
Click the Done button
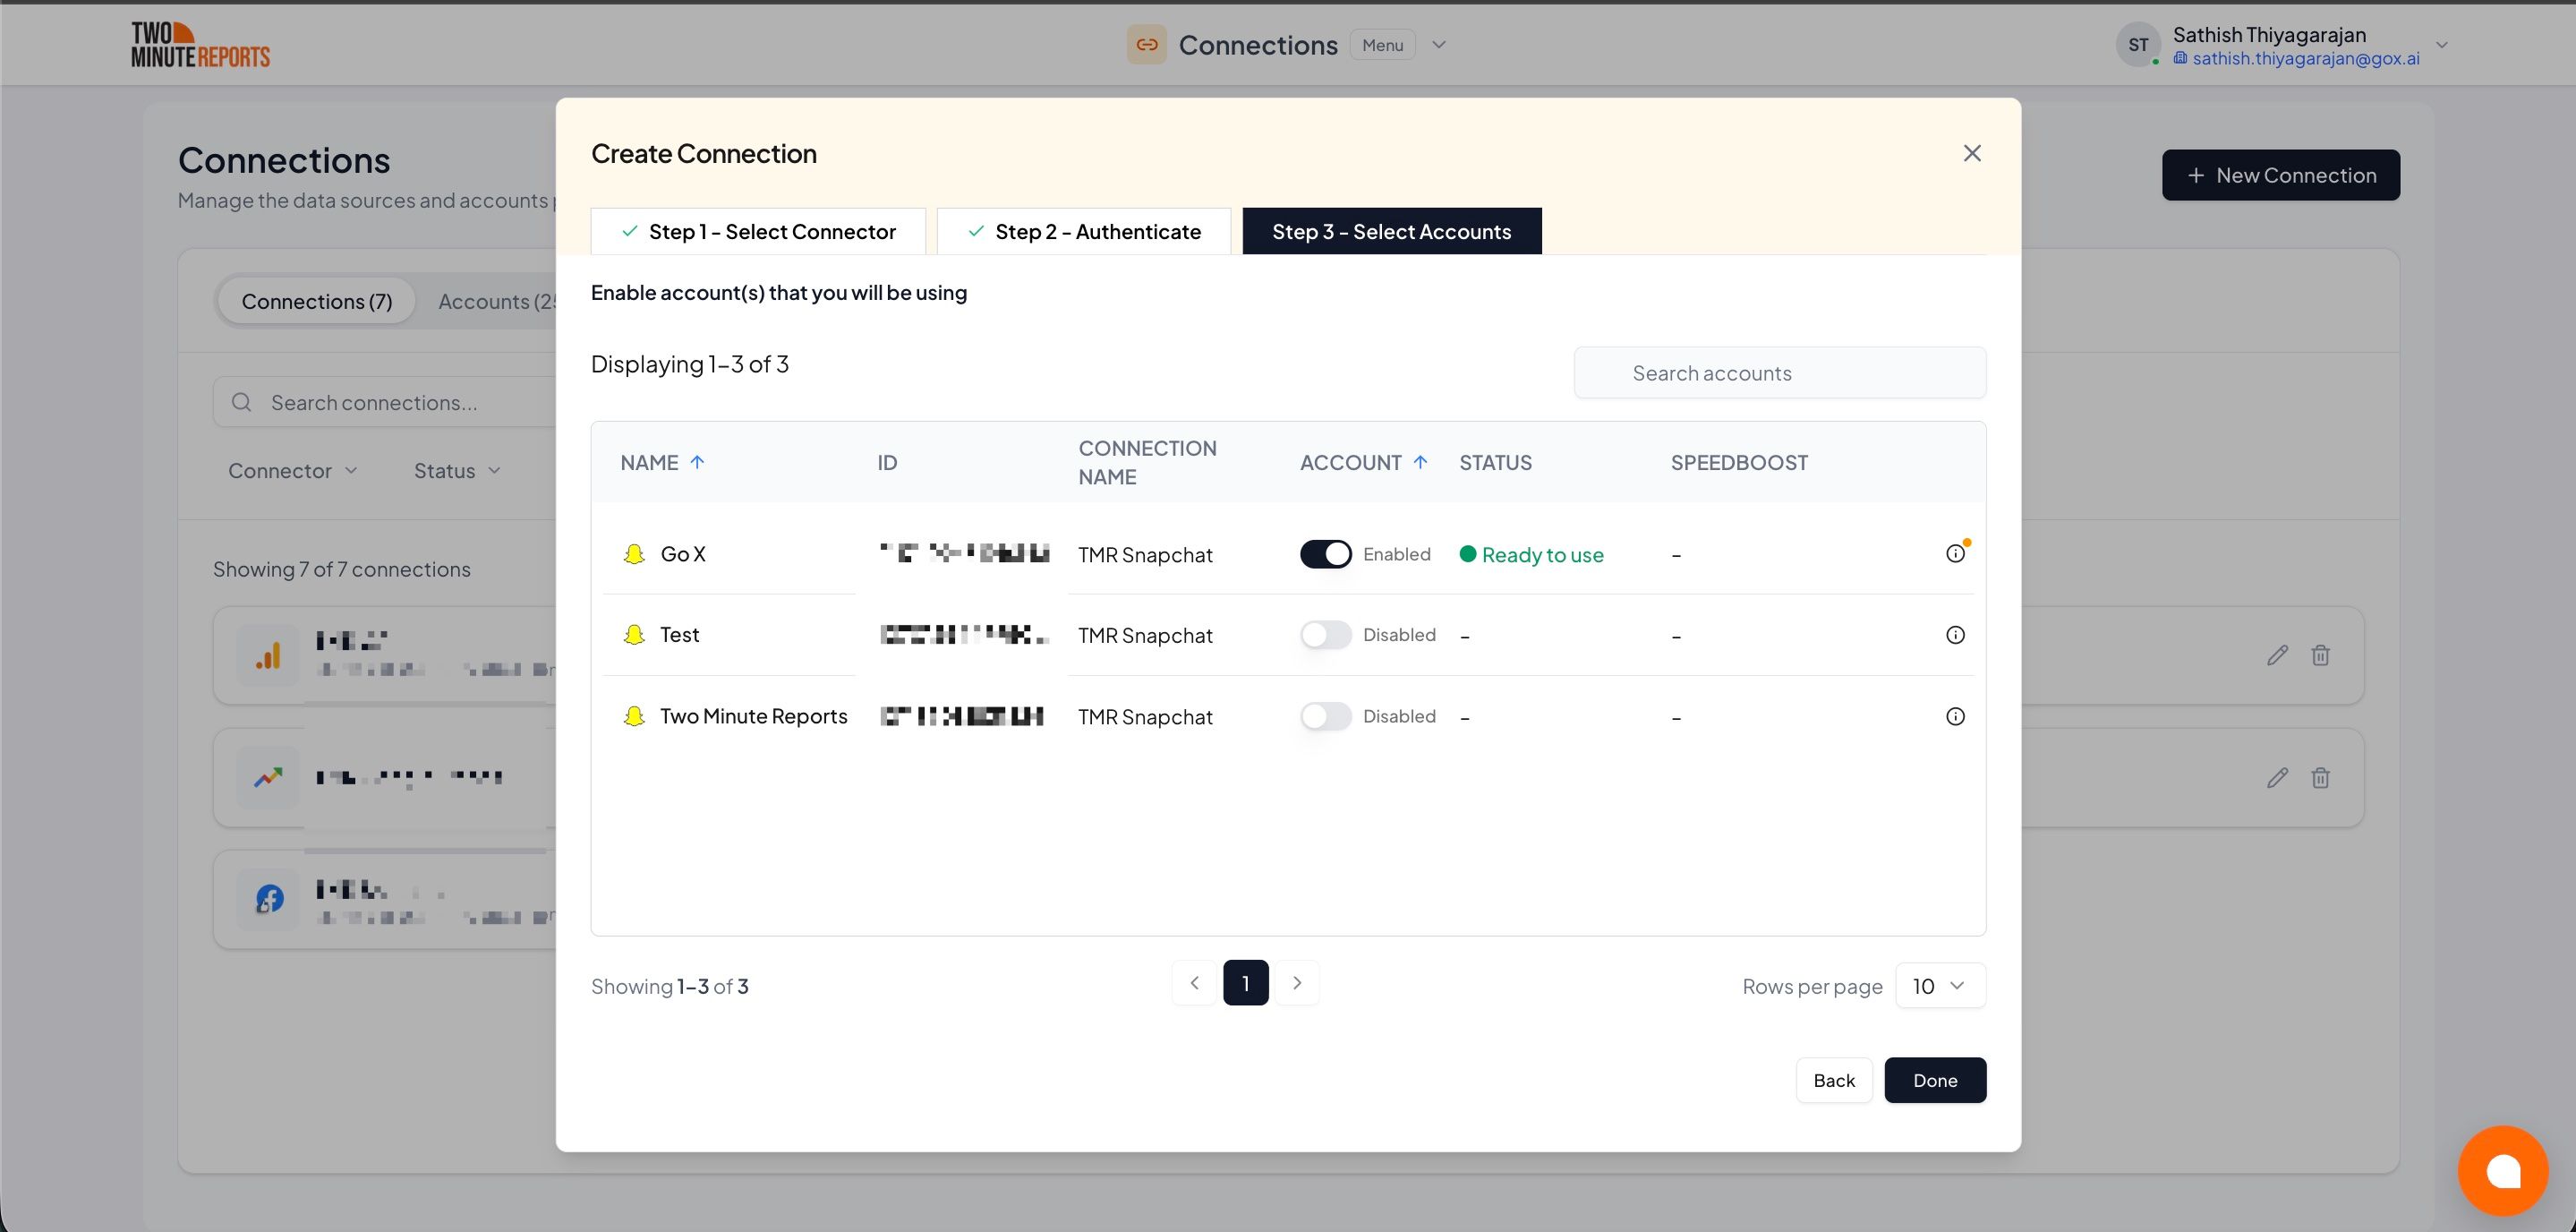pyautogui.click(x=1934, y=1080)
